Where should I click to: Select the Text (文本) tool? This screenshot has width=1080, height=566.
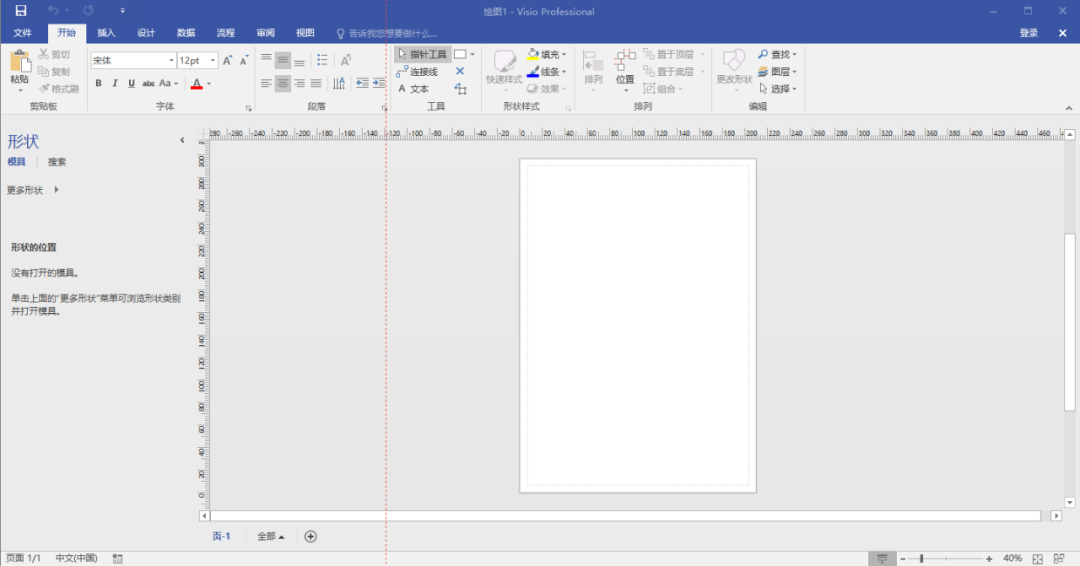click(413, 89)
